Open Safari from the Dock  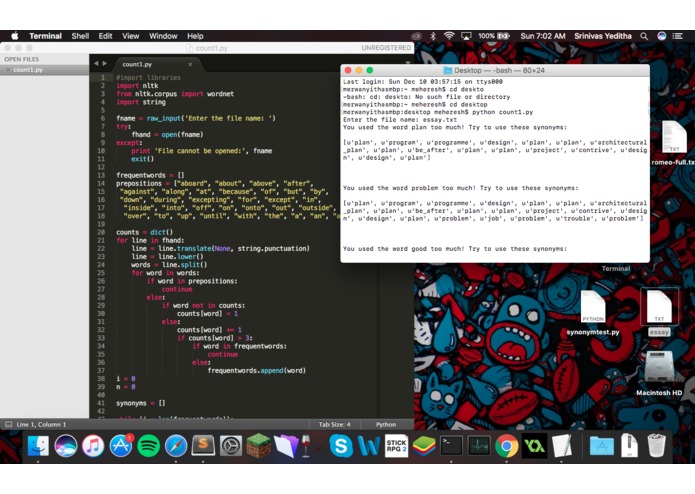click(176, 446)
